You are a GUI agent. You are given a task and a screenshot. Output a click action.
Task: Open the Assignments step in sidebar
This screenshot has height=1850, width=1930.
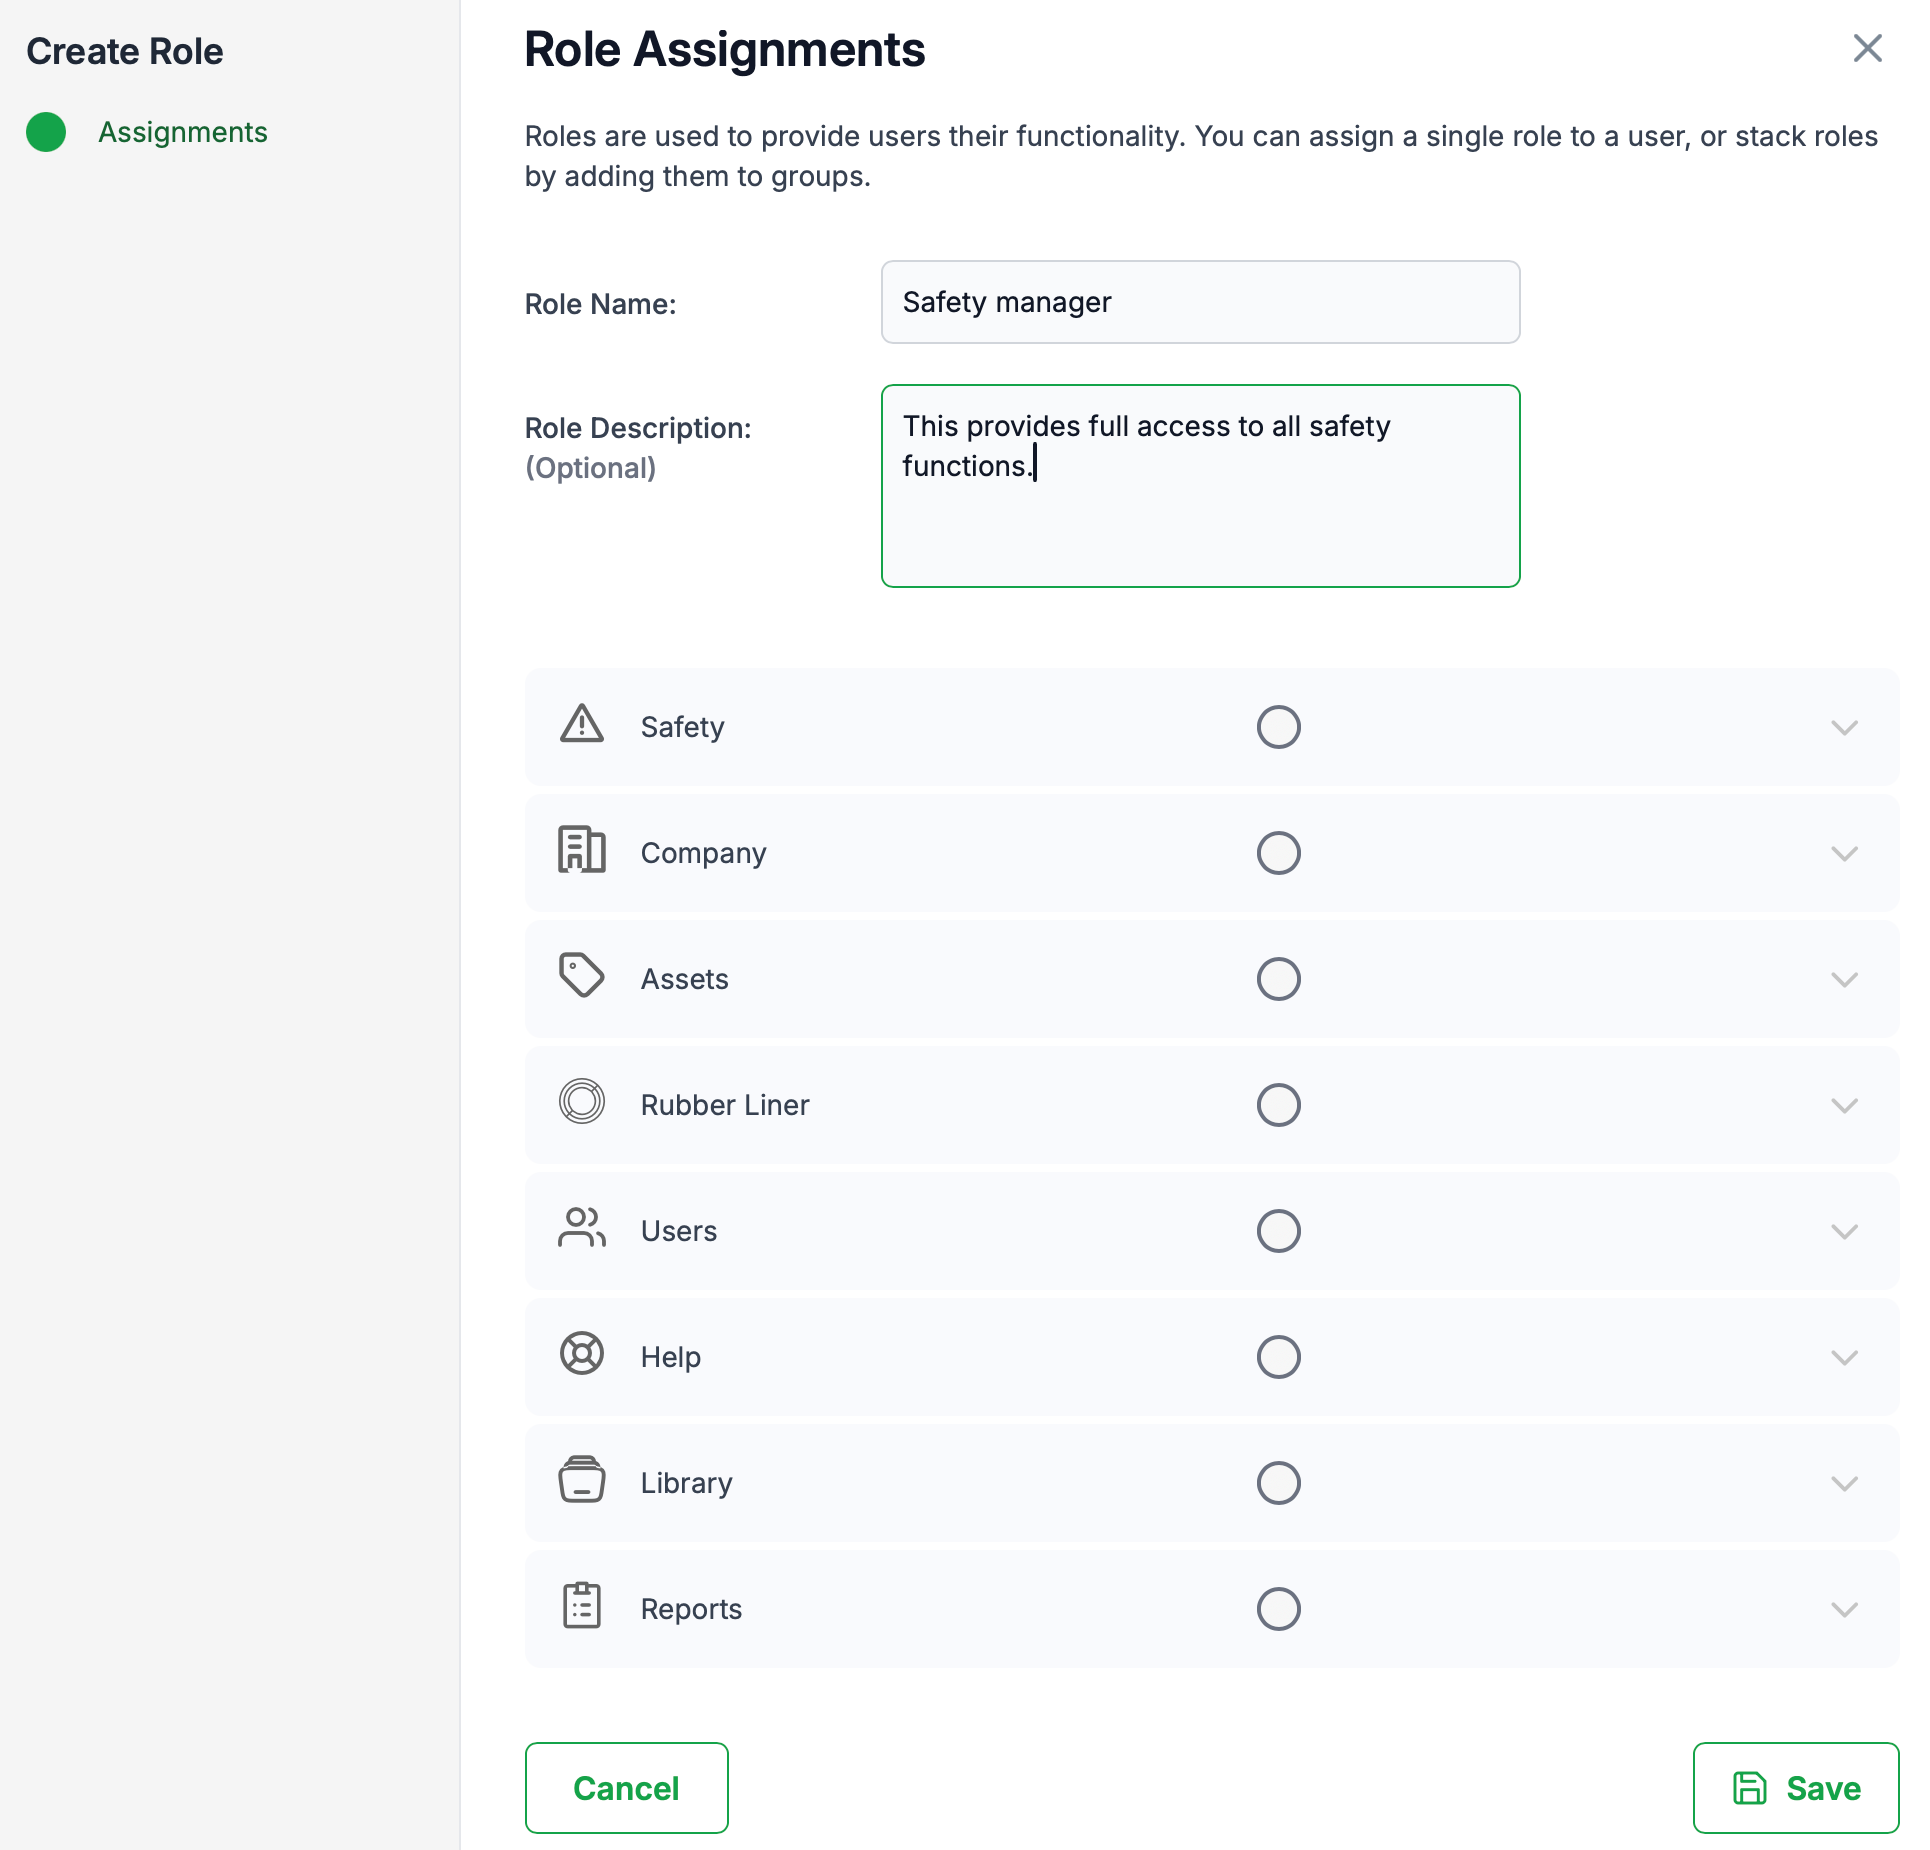coord(182,132)
